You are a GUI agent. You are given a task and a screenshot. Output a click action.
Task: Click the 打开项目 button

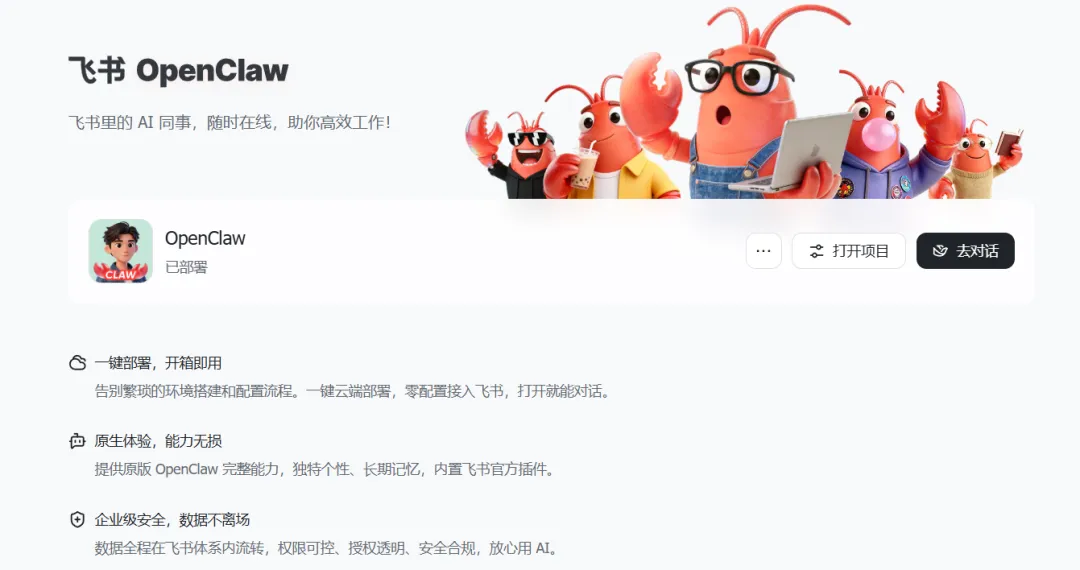849,251
